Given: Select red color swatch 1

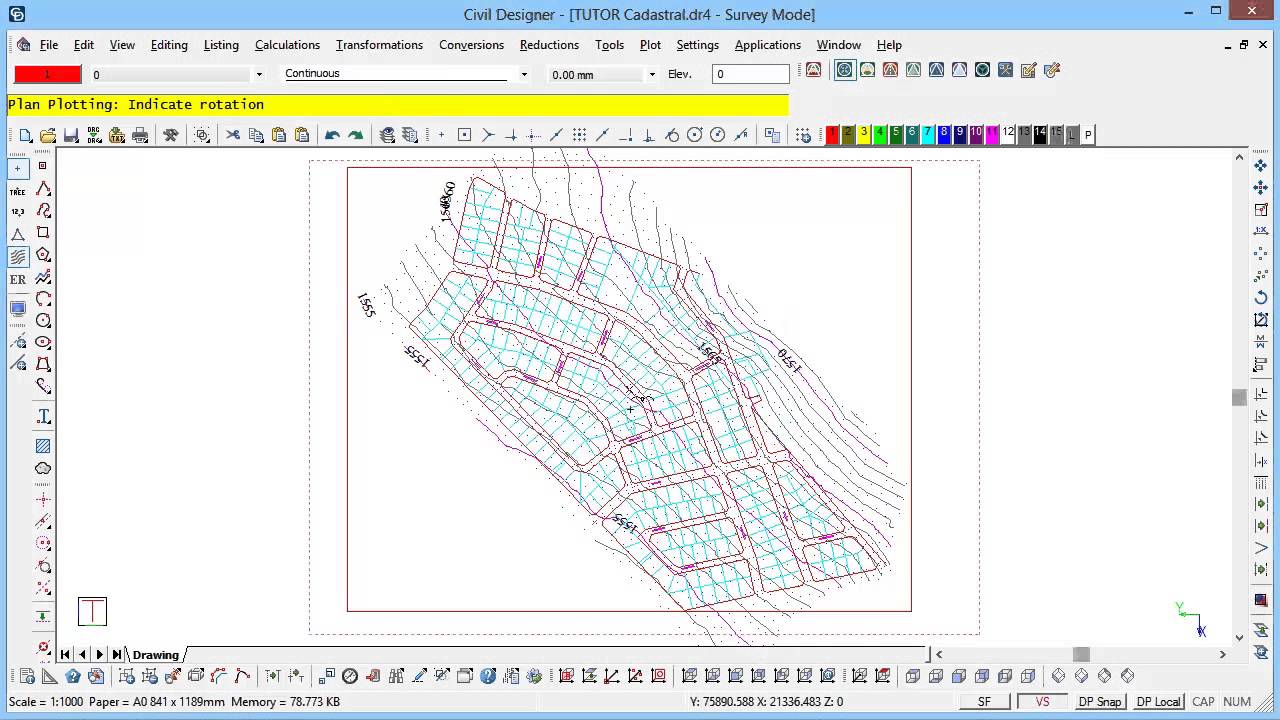Looking at the screenshot, I should coord(832,134).
